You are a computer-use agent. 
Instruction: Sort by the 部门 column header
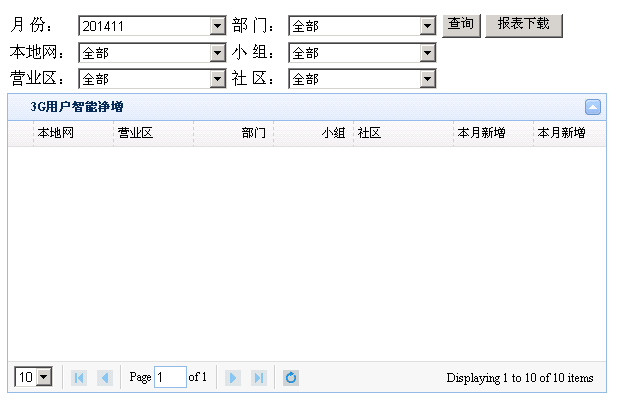point(233,133)
